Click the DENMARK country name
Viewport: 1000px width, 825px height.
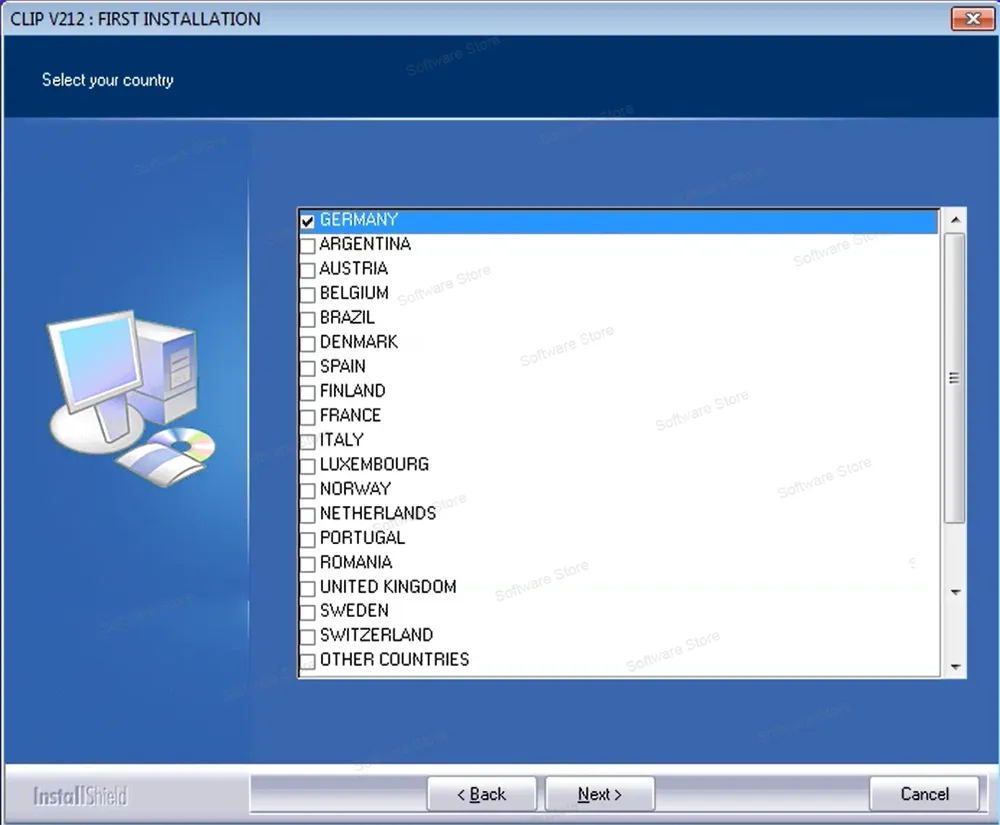click(x=359, y=342)
